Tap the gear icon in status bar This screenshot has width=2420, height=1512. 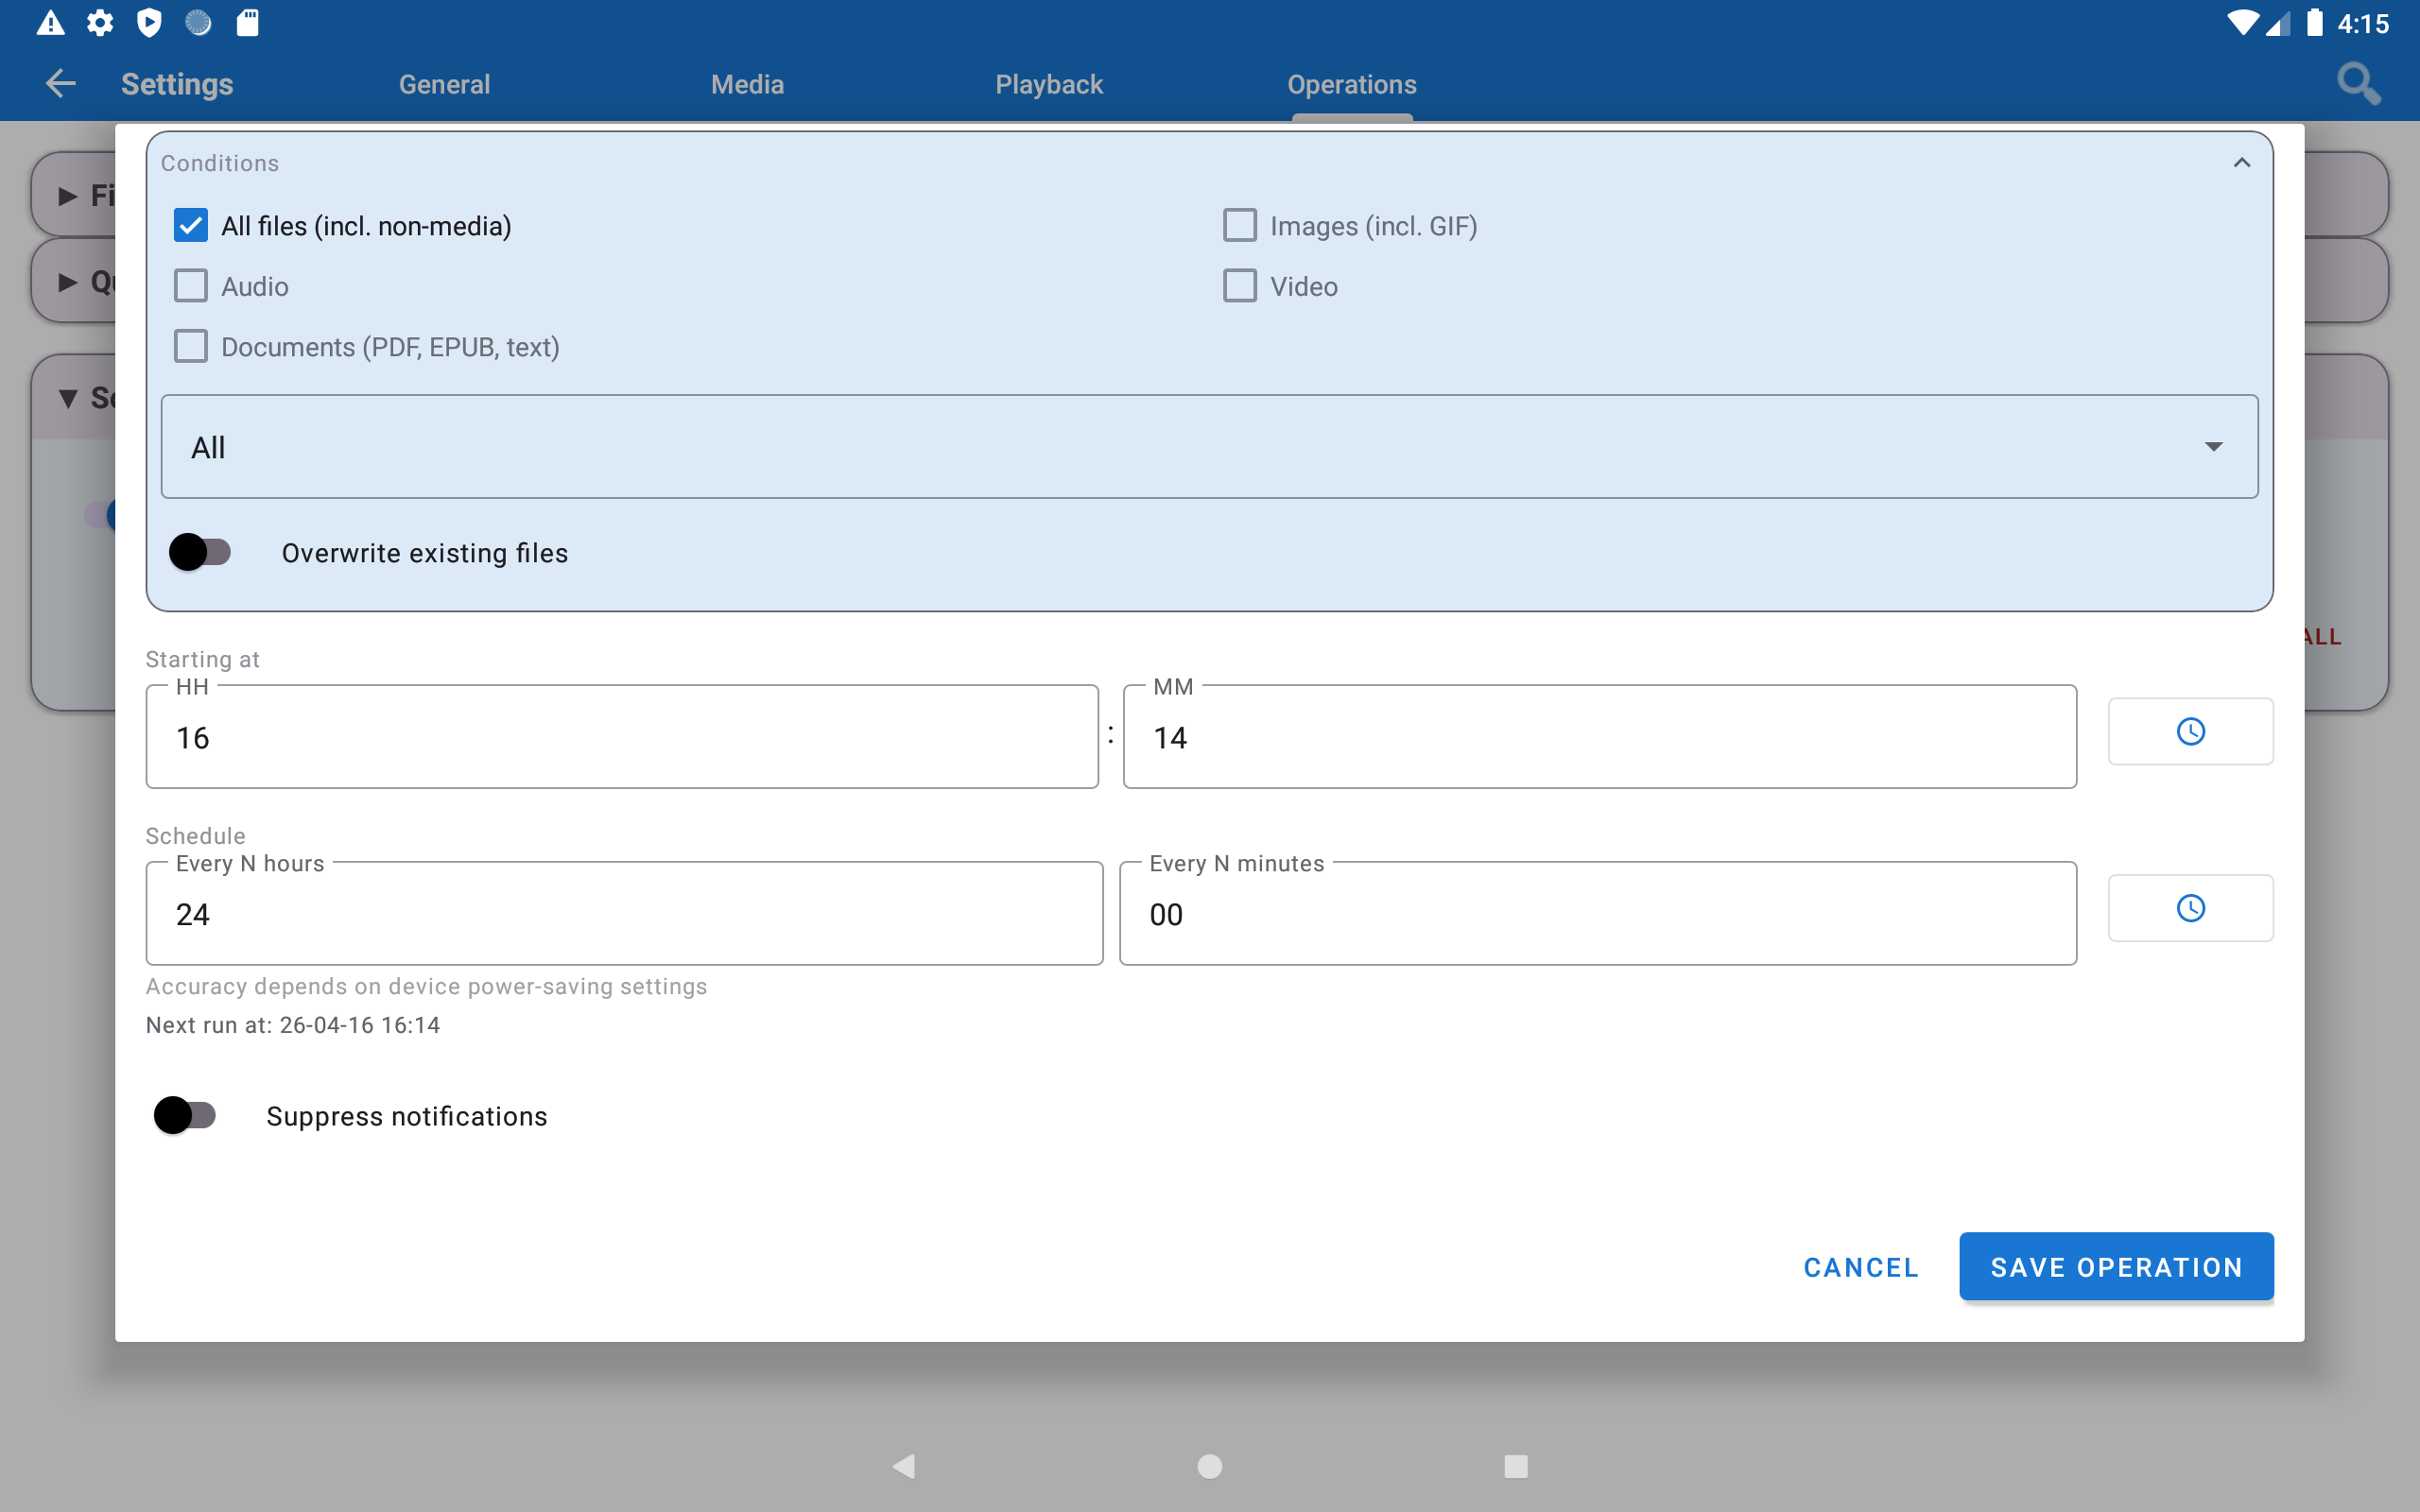(100, 23)
